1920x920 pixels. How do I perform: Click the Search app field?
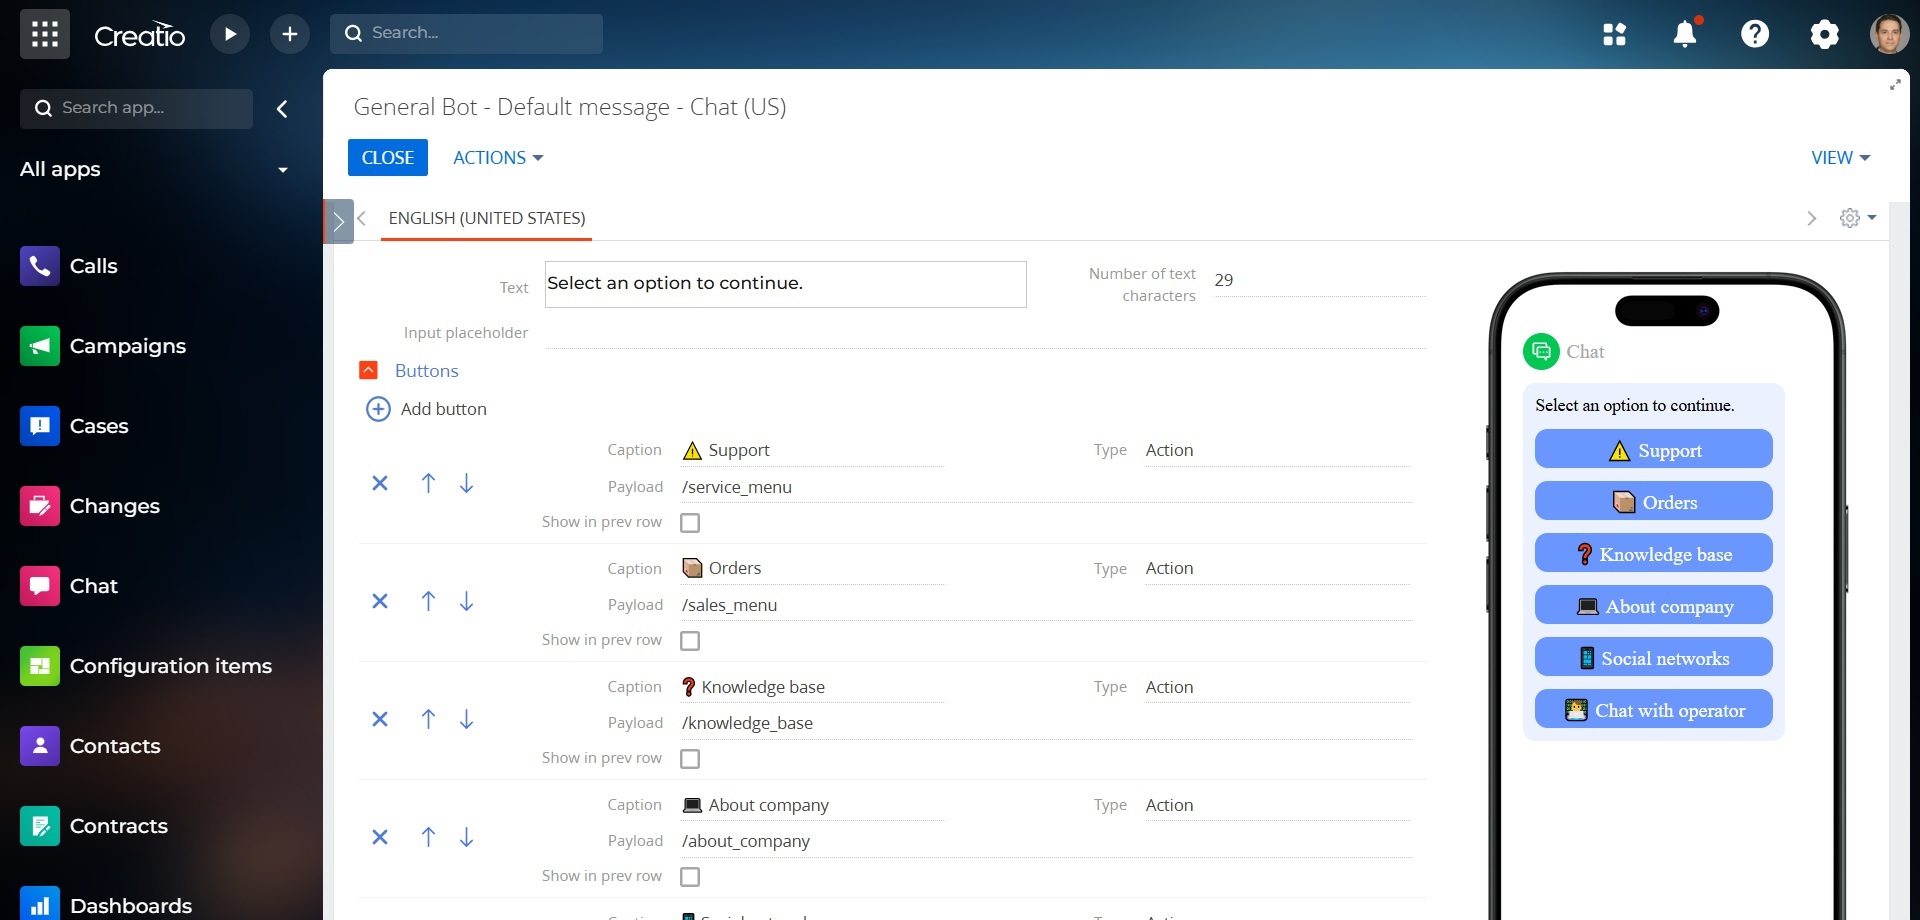(x=136, y=109)
